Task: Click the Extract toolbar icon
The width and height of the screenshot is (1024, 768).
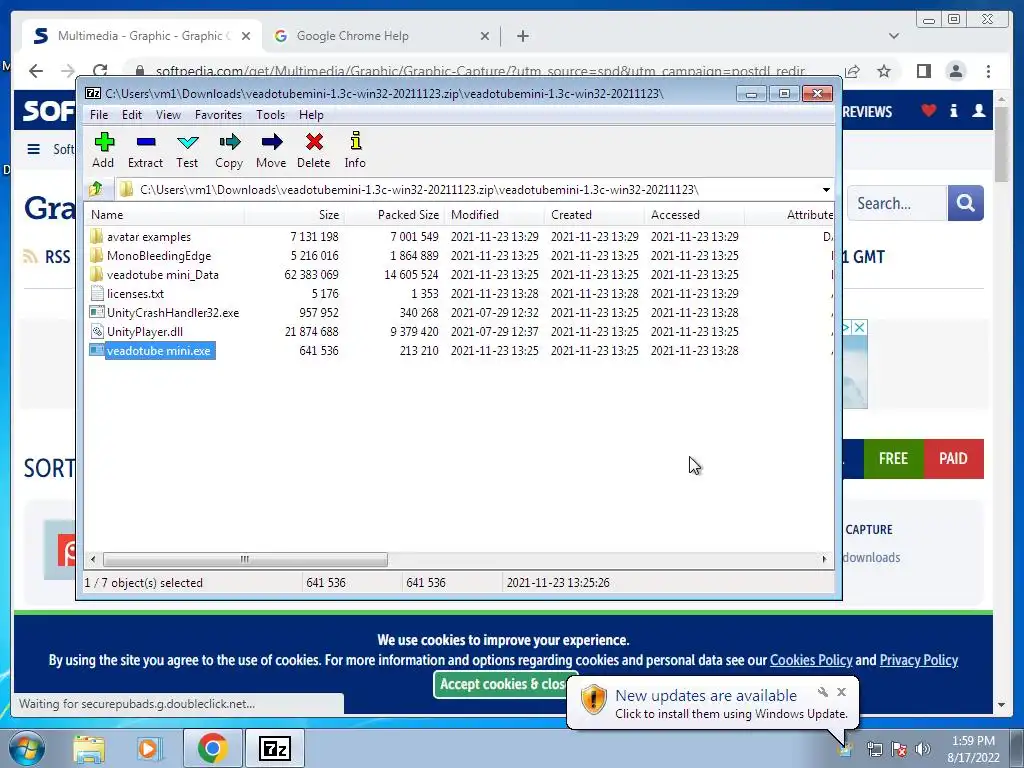Action: (145, 150)
